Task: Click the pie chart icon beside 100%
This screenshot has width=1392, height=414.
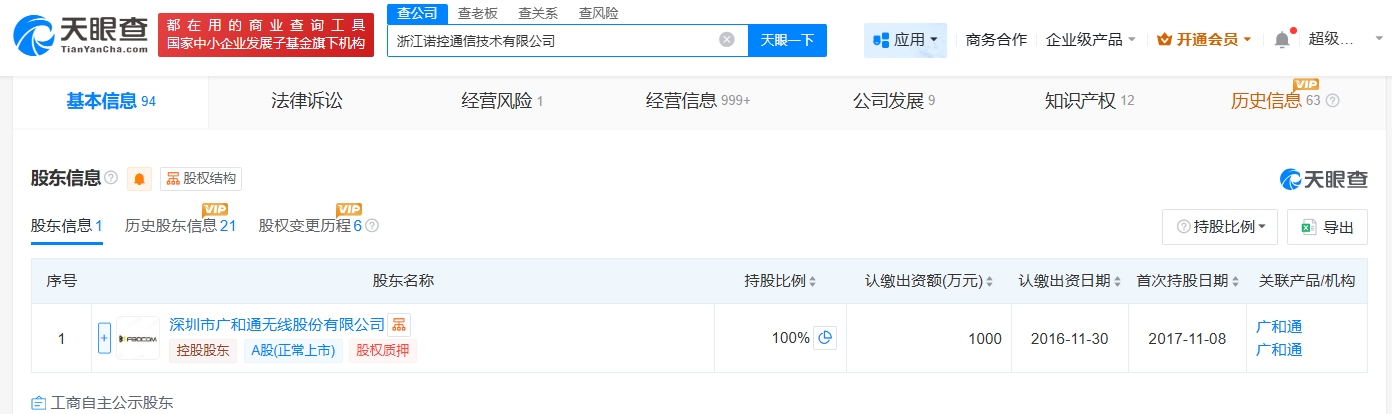Action: point(825,338)
